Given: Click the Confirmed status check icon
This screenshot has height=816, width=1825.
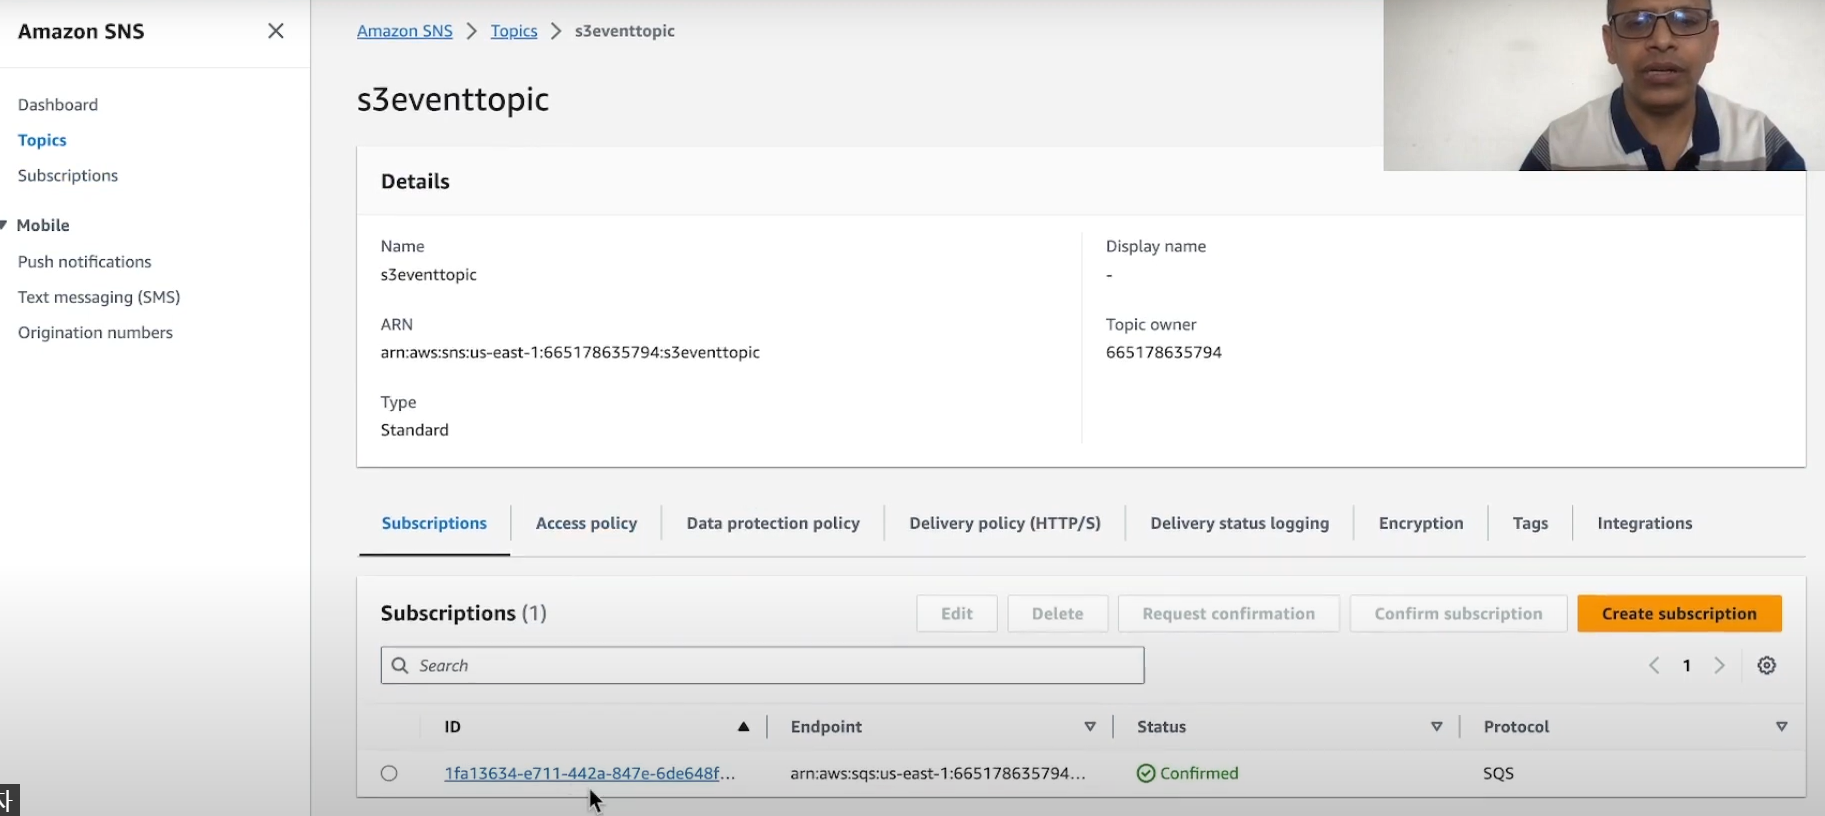Looking at the screenshot, I should [x=1146, y=773].
